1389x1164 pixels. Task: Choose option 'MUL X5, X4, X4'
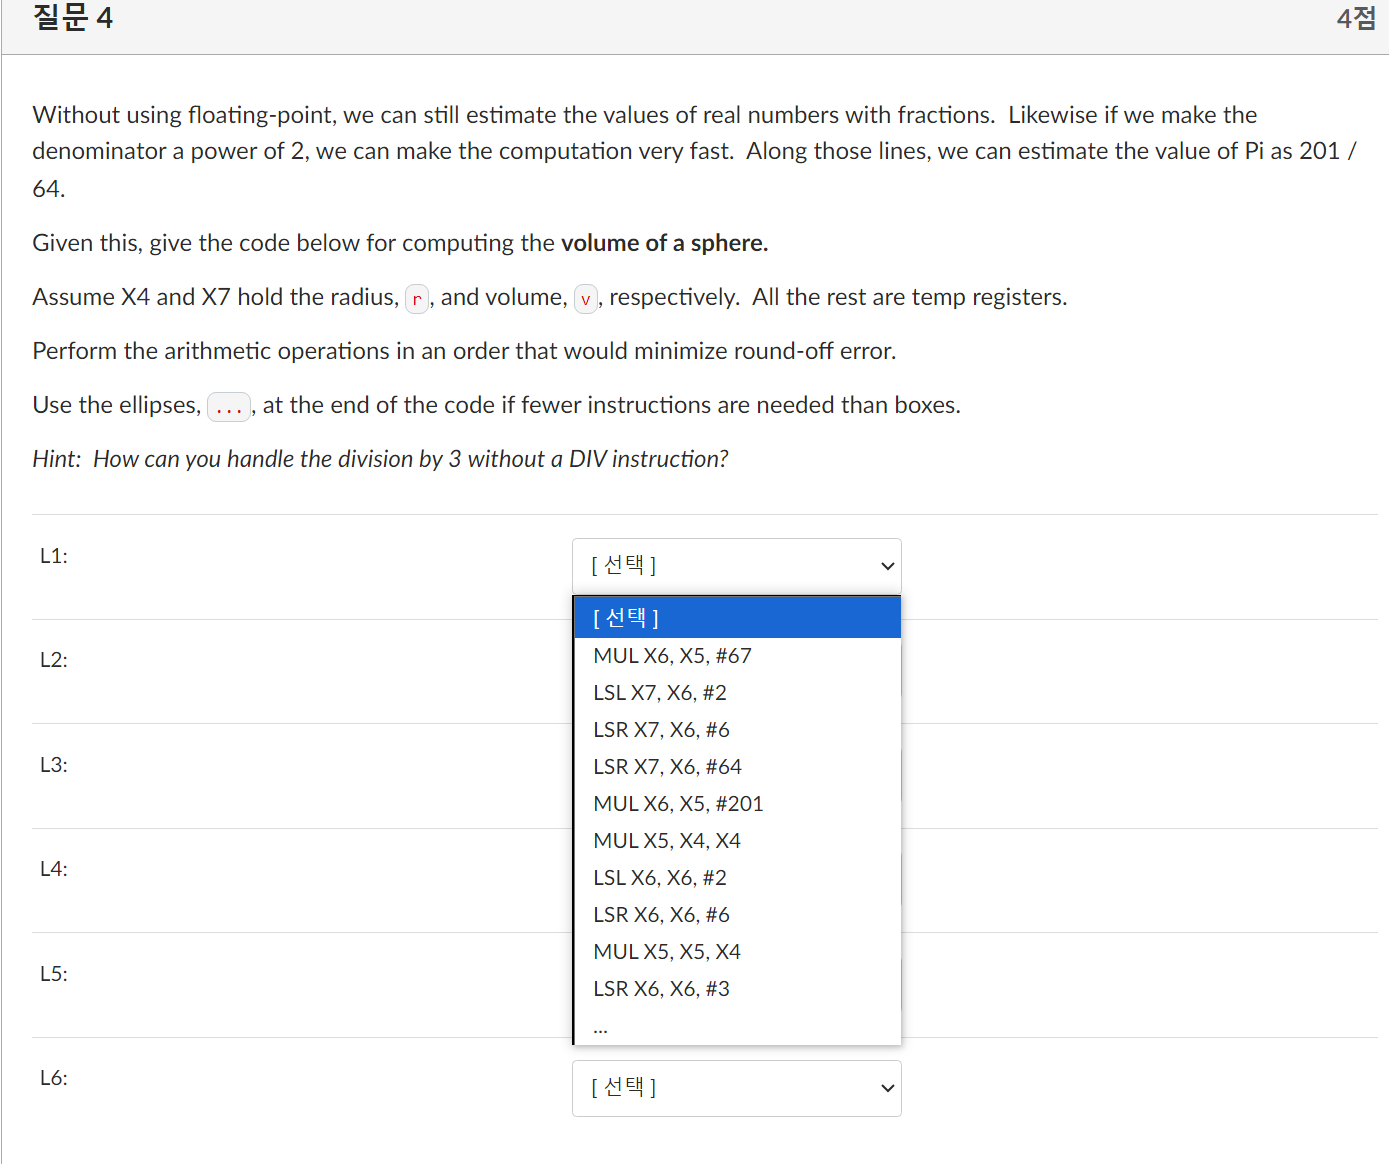coord(738,841)
